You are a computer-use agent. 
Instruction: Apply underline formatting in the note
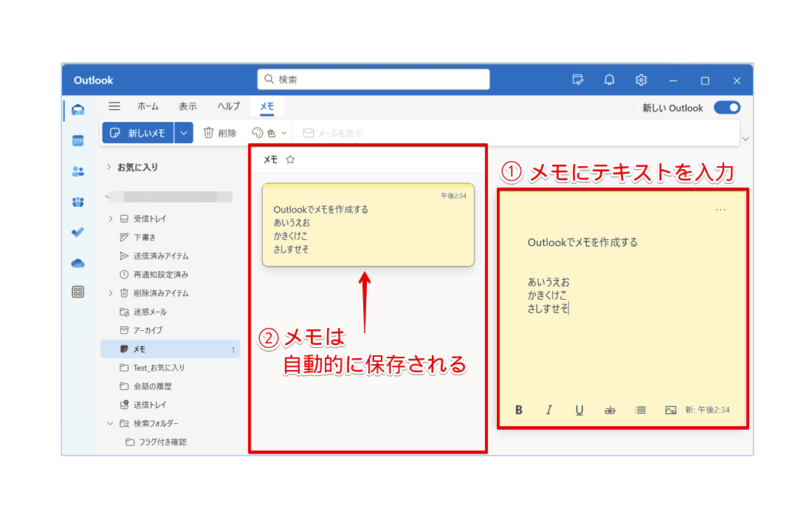point(579,410)
